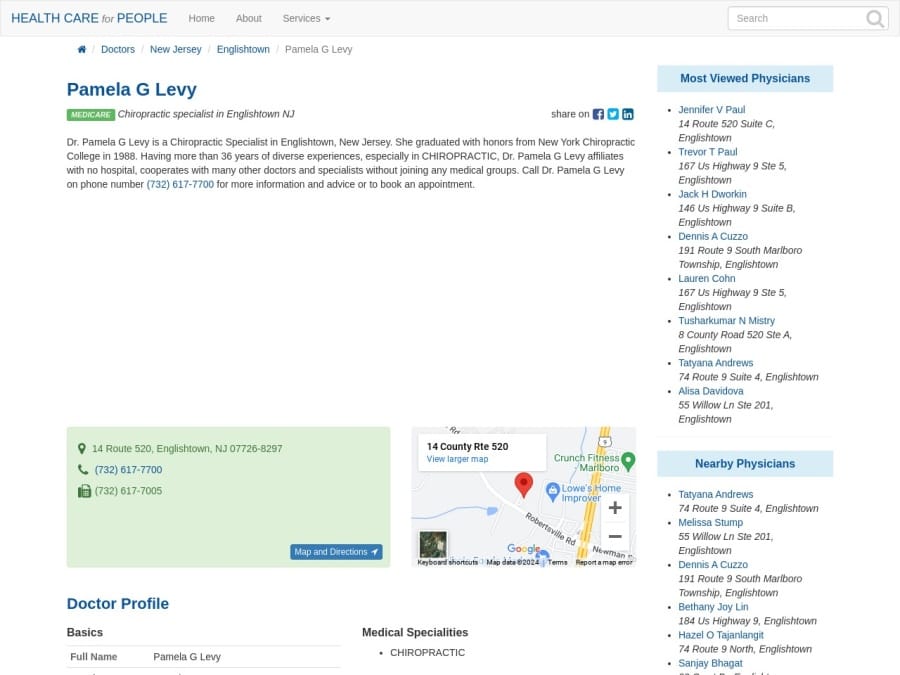Visit Jennifer V Paul's profile link
Screen dimensions: 900x675
tap(711, 109)
